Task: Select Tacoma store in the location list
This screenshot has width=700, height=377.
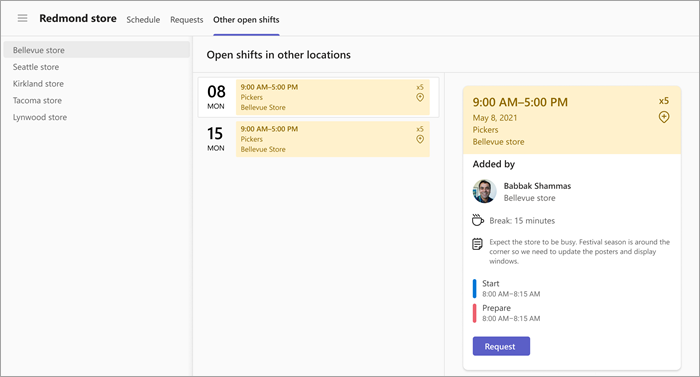Action: (x=96, y=101)
